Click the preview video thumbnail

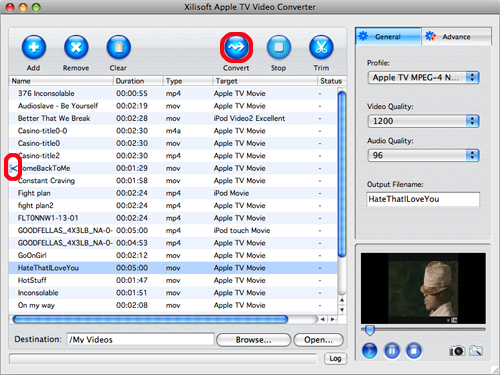pyautogui.click(x=423, y=288)
